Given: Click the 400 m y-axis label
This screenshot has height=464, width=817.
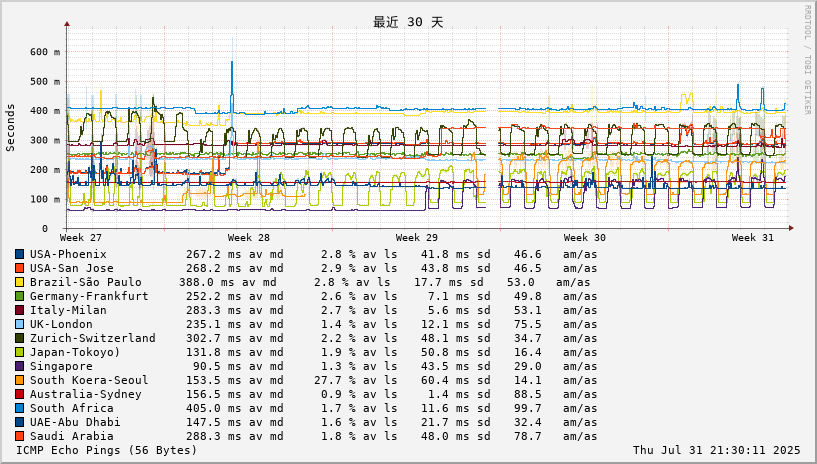Looking at the screenshot, I should (45, 111).
